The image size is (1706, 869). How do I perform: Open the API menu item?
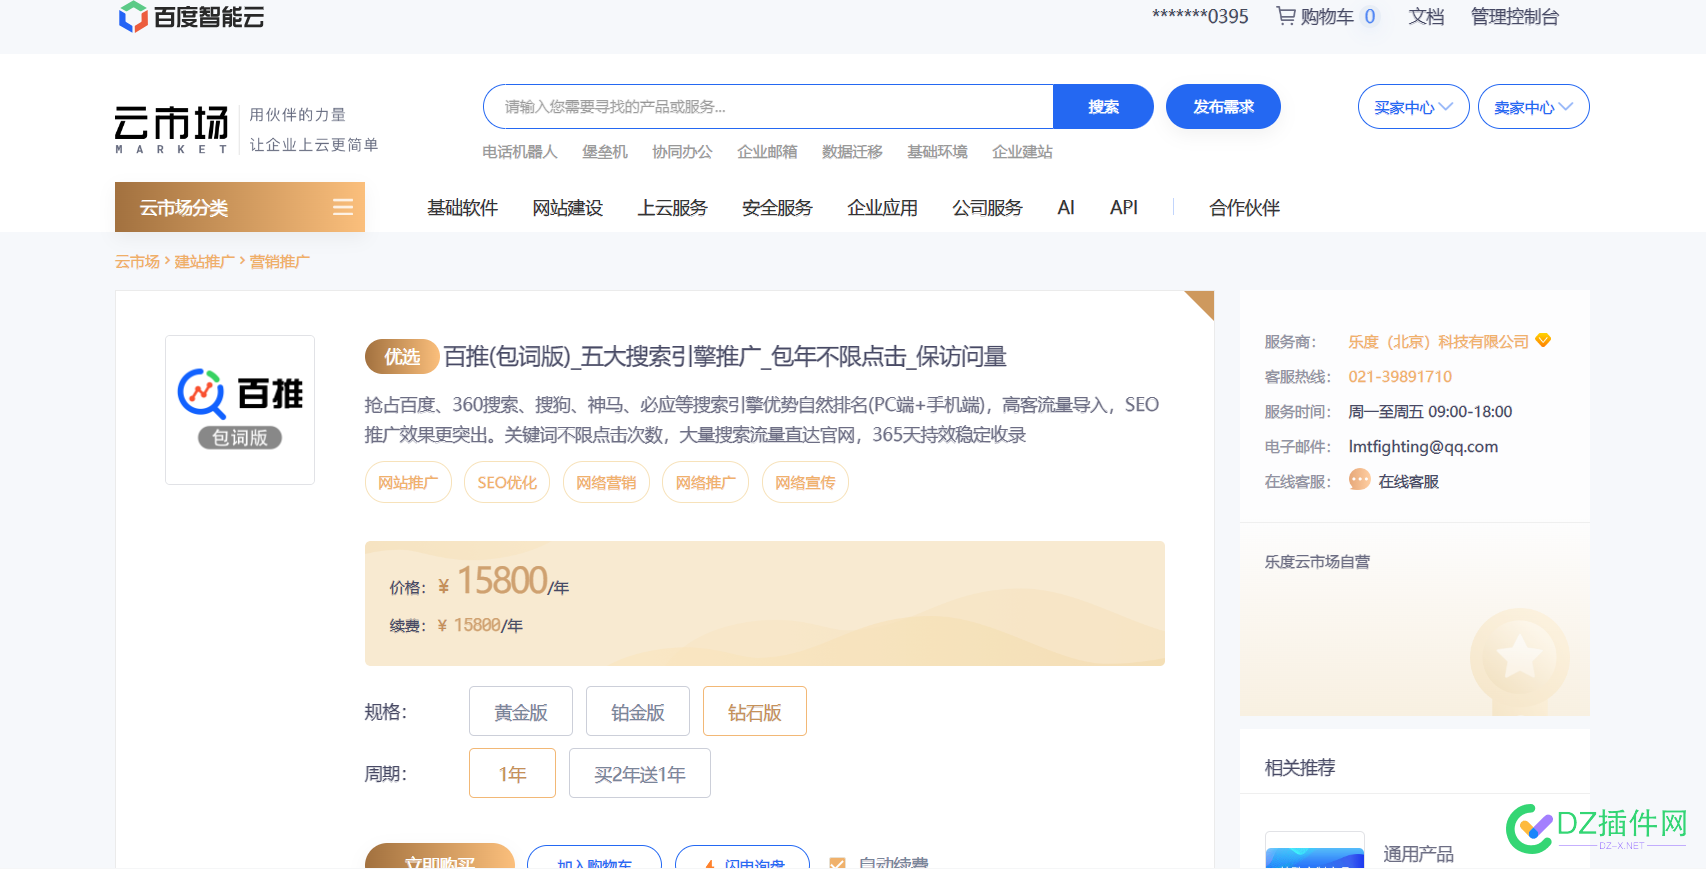(1124, 207)
